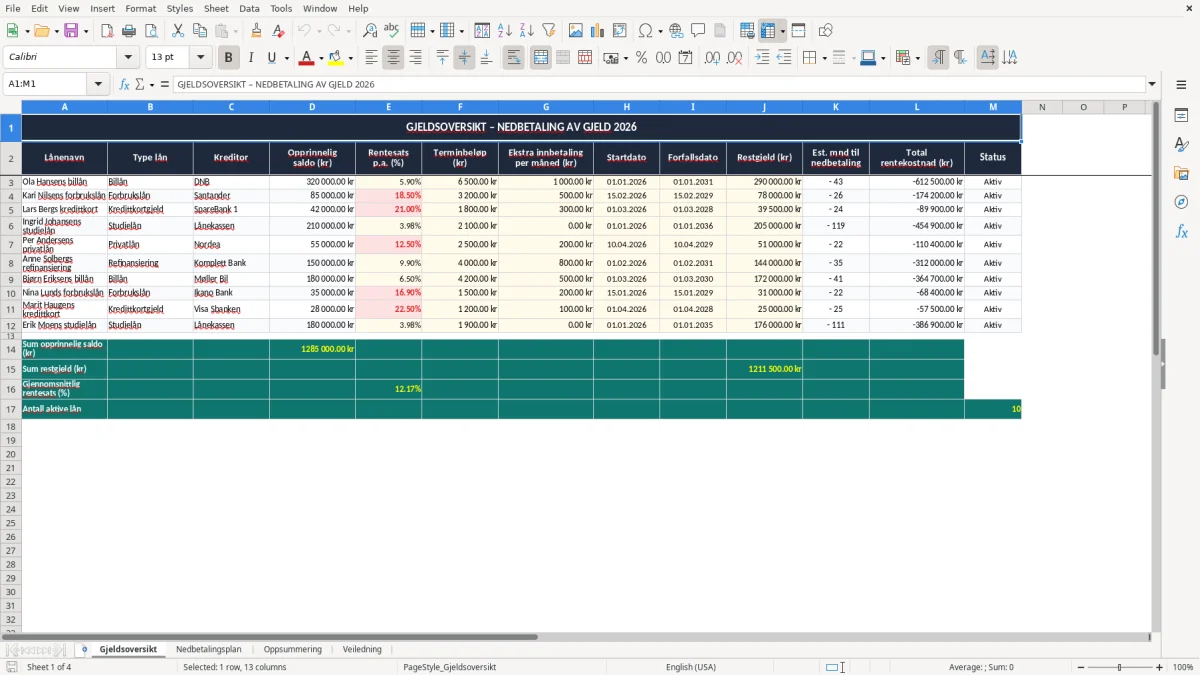Open the Styles menu

click(x=180, y=8)
